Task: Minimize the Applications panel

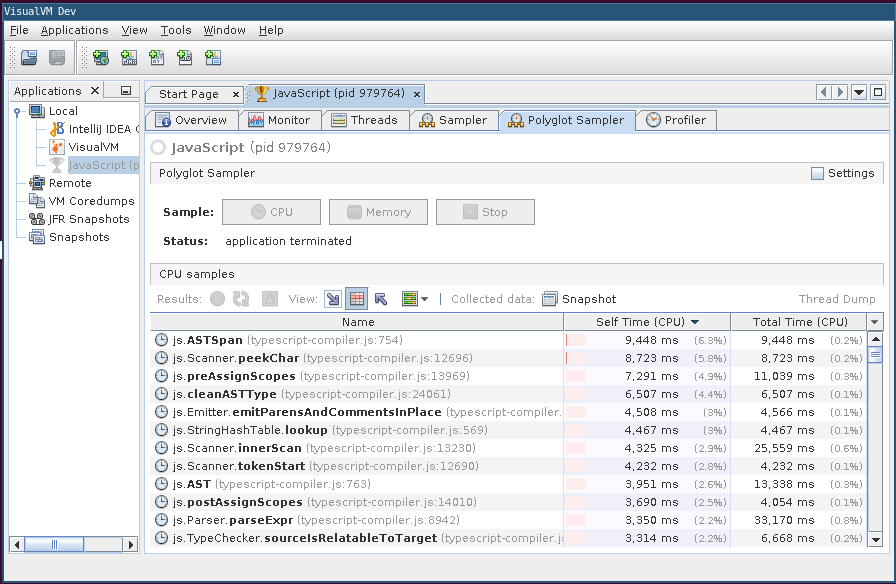Action: [126, 91]
